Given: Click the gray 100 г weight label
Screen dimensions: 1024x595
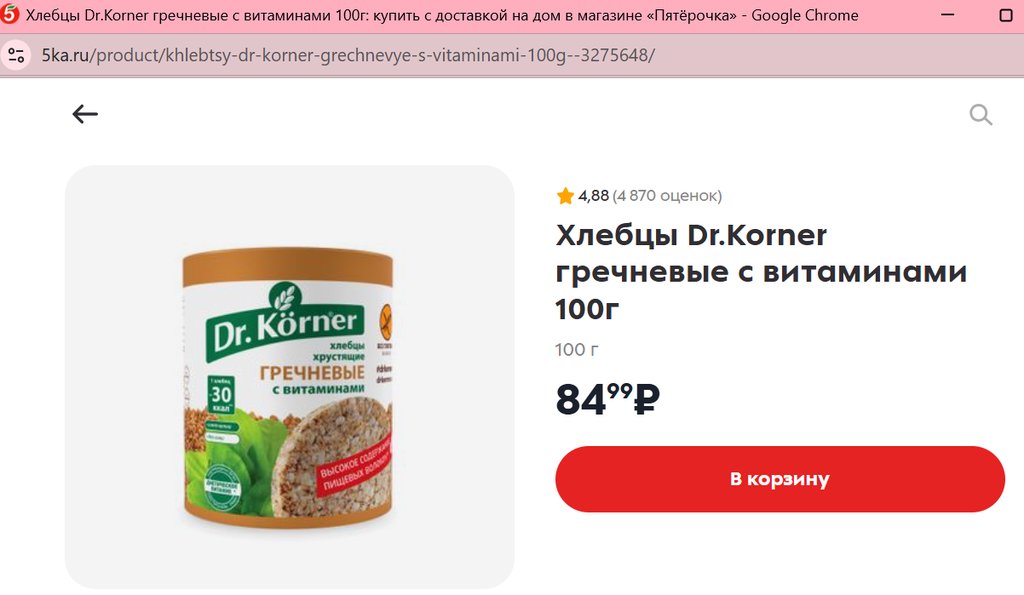Looking at the screenshot, I should pyautogui.click(x=576, y=349).
